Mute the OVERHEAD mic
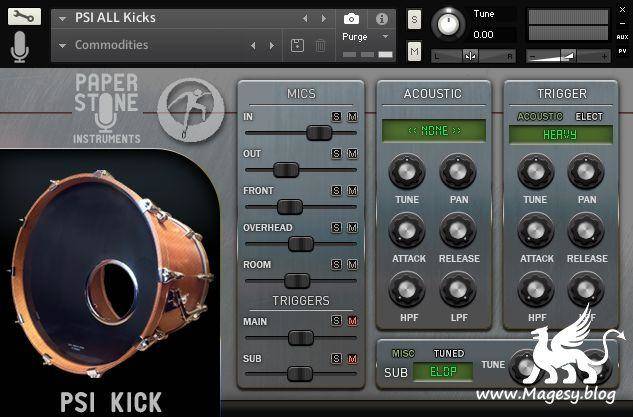 pyautogui.click(x=352, y=228)
